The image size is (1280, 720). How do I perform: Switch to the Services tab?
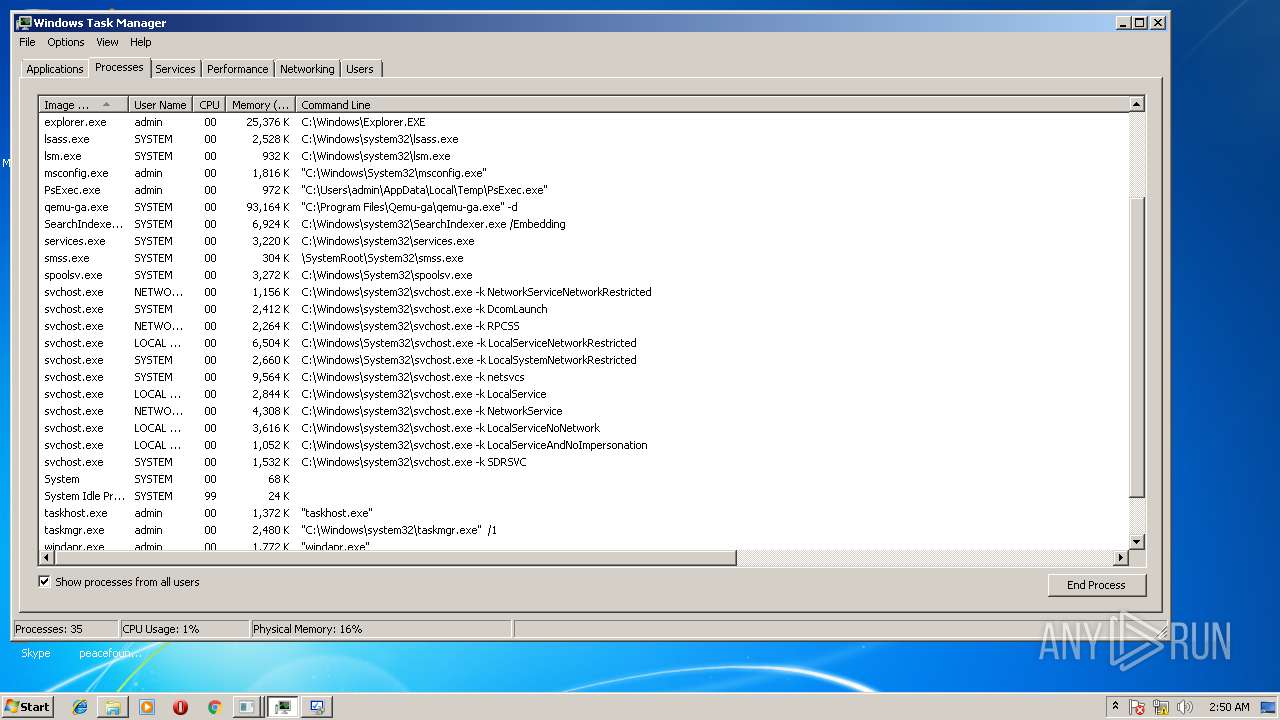pos(175,69)
